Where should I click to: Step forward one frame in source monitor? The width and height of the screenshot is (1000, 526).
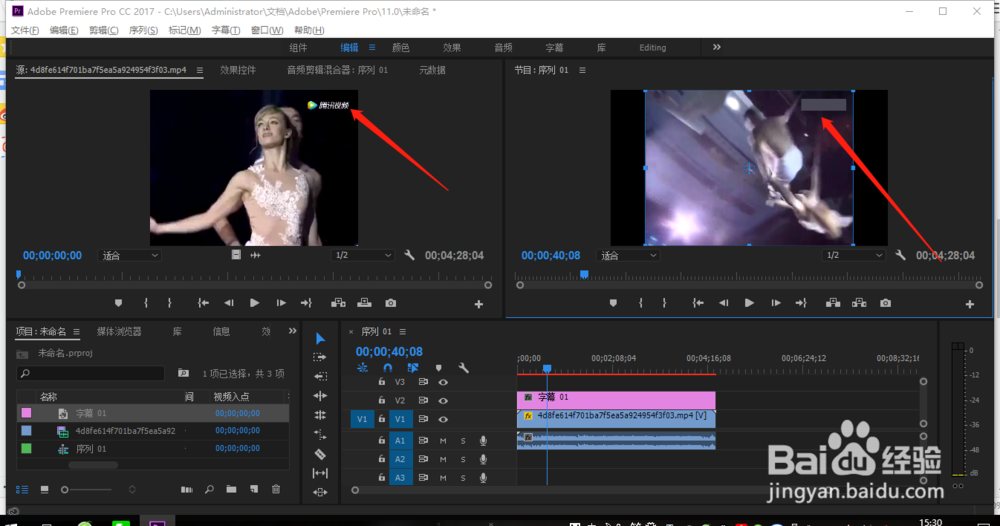point(281,303)
